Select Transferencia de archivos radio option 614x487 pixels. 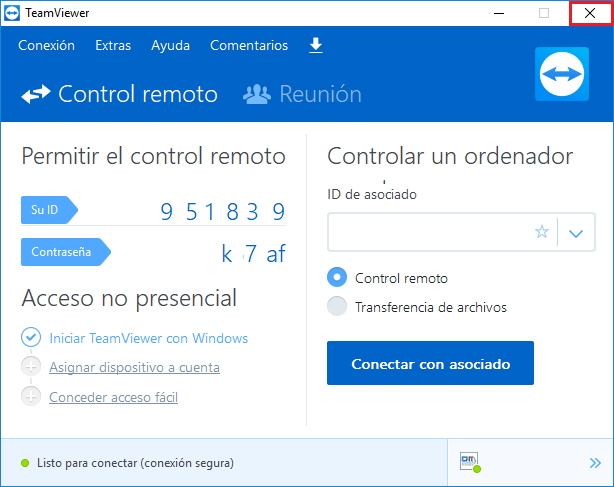coord(337,307)
